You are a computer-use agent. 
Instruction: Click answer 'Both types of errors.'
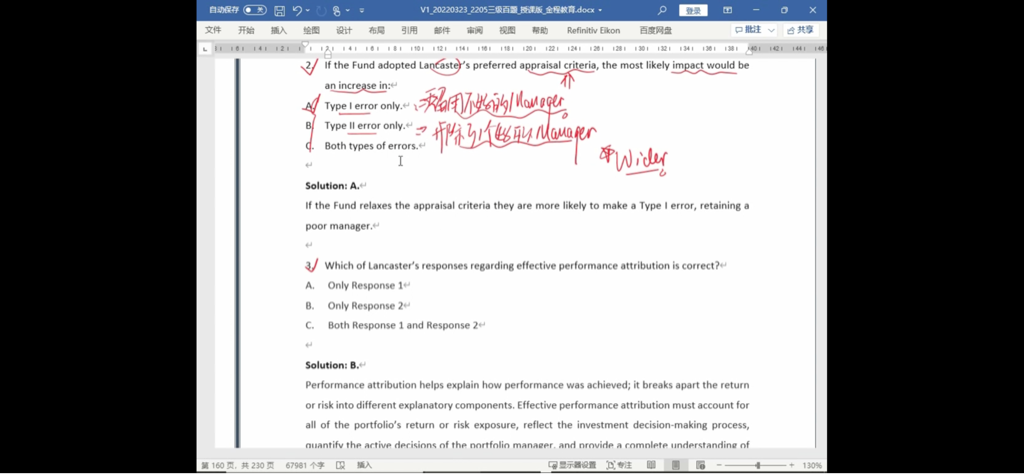[x=371, y=146]
